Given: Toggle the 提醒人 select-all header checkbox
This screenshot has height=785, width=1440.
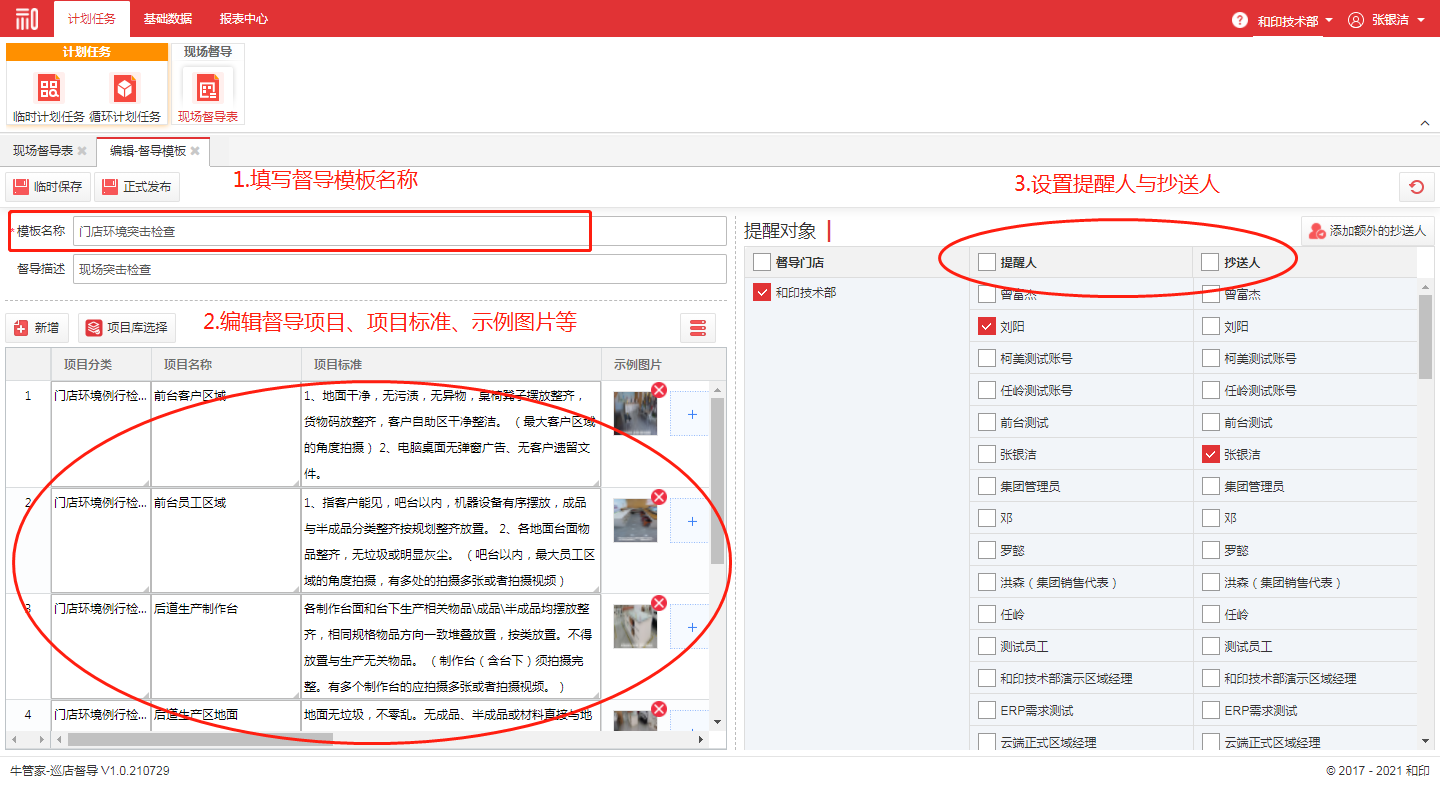Looking at the screenshot, I should point(987,262).
